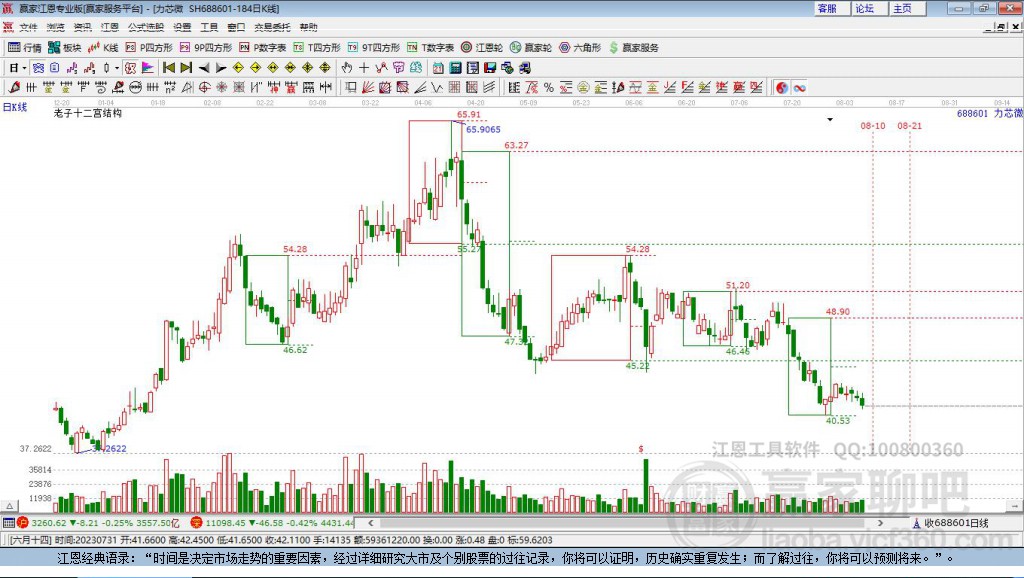1024x578 pixels.
Task: Click the small black triangle above the chart
Action: point(830,120)
